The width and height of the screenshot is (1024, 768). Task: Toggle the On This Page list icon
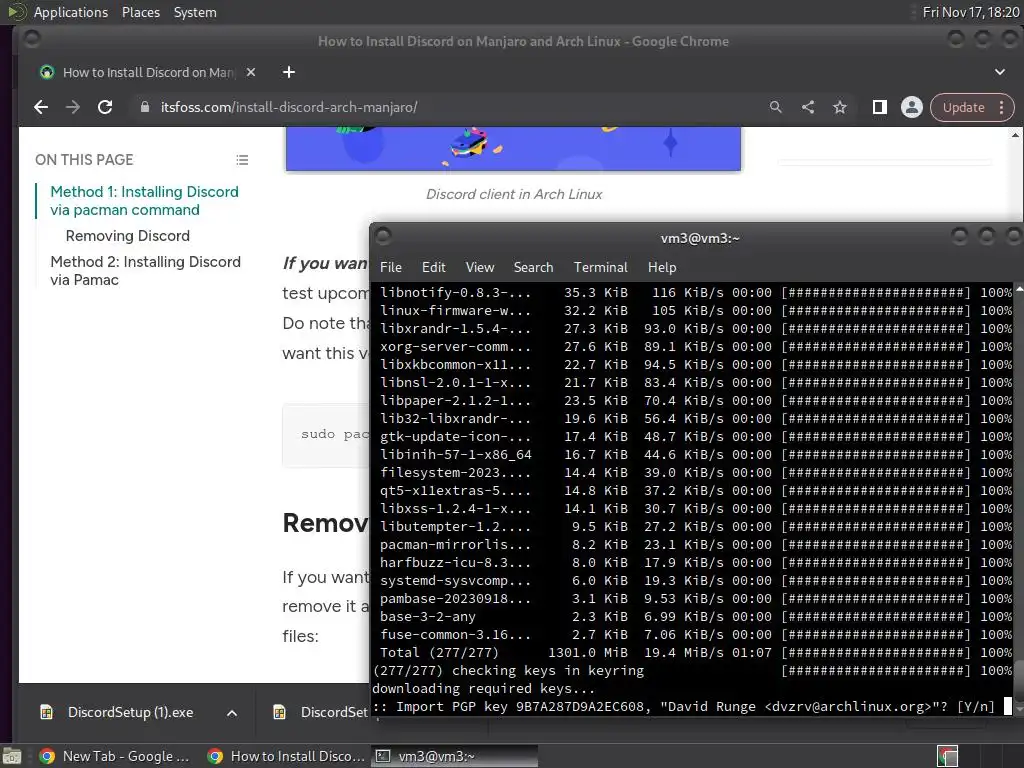[x=242, y=160]
